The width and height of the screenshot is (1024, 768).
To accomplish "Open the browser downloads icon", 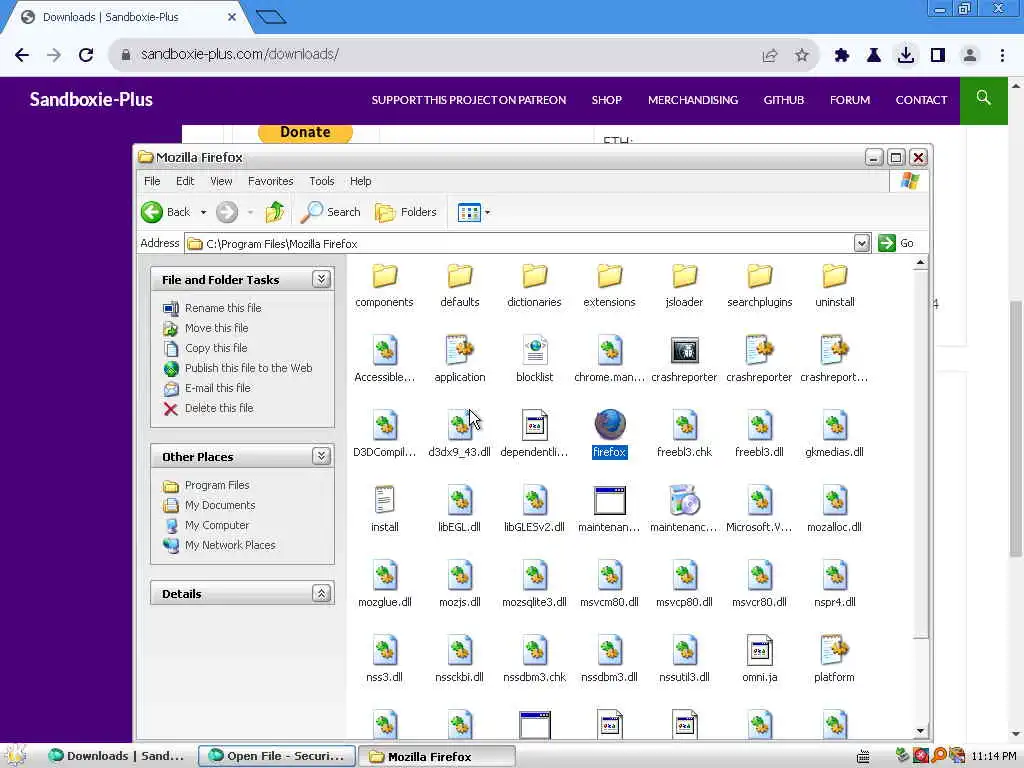I will tap(906, 55).
